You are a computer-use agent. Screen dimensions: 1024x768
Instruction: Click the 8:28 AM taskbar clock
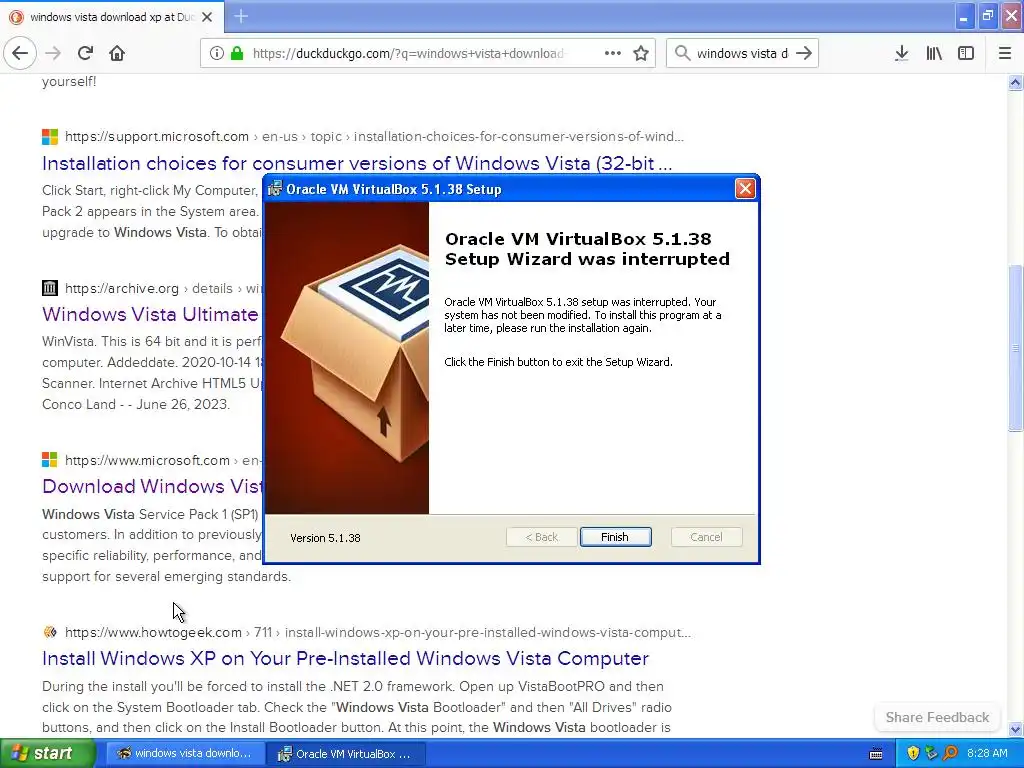[987, 753]
